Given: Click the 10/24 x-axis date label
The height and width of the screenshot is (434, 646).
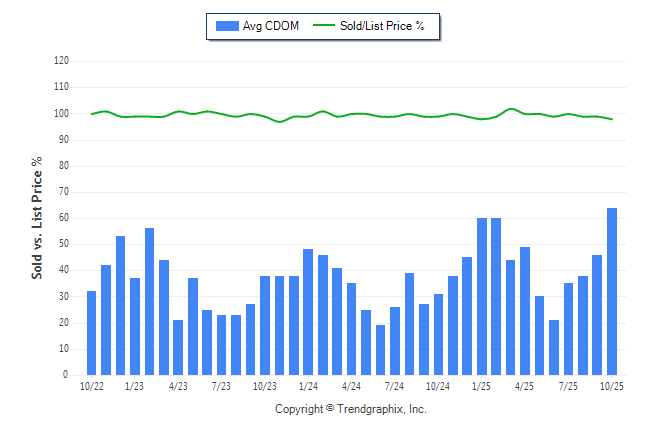Looking at the screenshot, I should tap(438, 386).
